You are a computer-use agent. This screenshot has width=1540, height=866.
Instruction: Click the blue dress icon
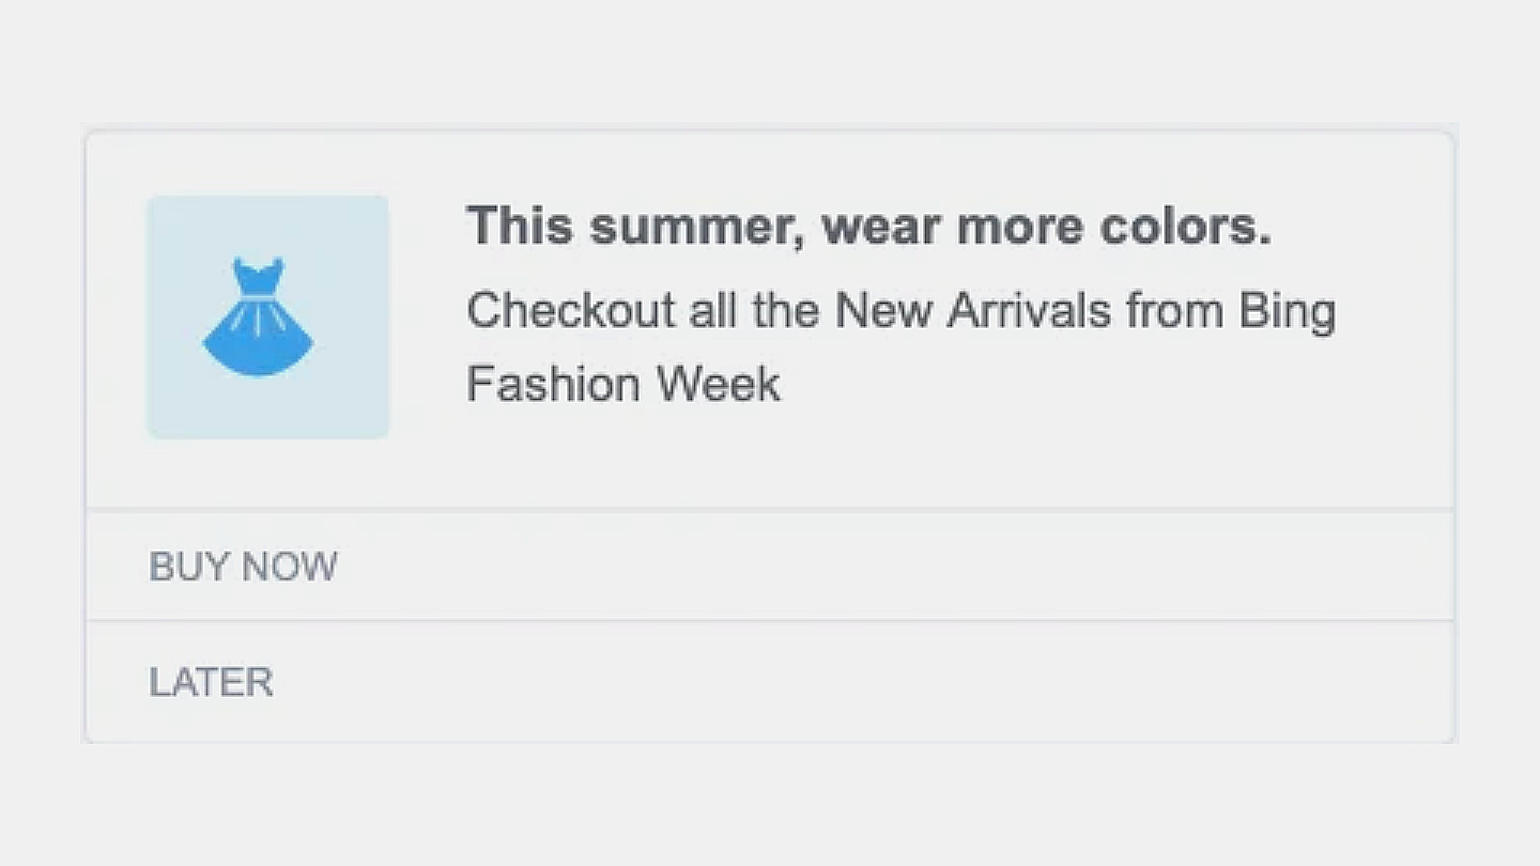258,316
